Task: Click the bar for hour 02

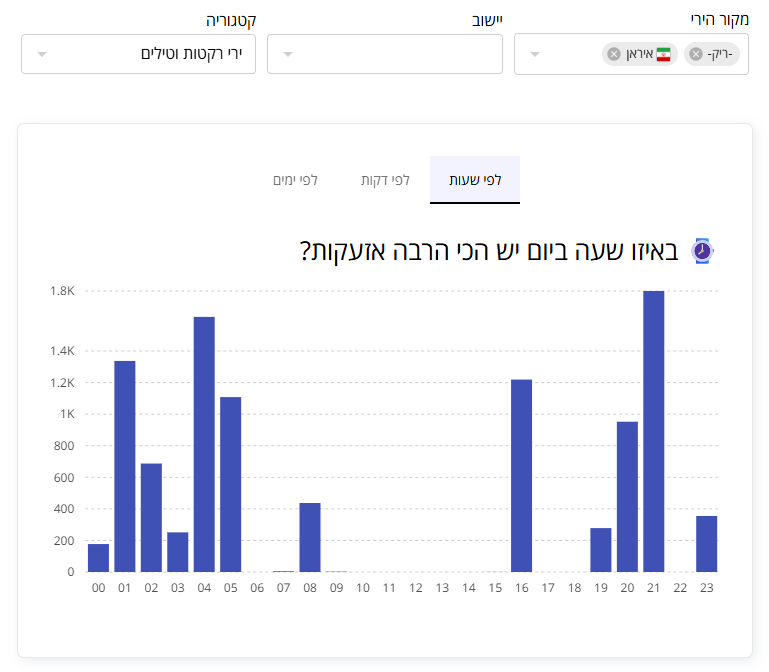Action: click(x=151, y=517)
